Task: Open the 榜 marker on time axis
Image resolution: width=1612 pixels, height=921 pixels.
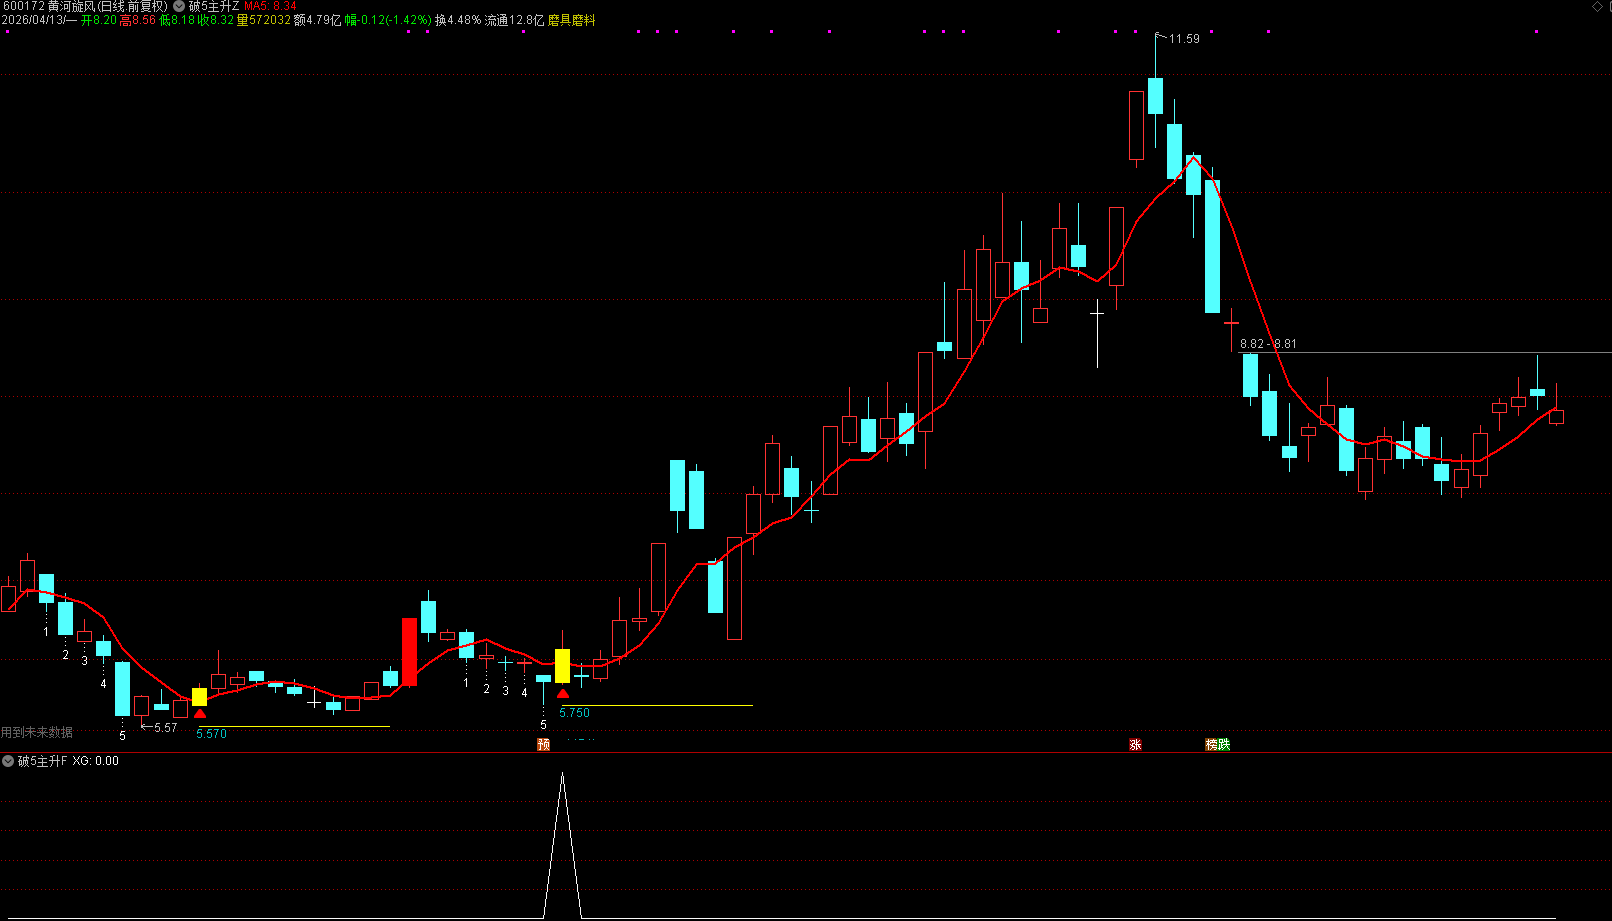Action: pos(1212,744)
